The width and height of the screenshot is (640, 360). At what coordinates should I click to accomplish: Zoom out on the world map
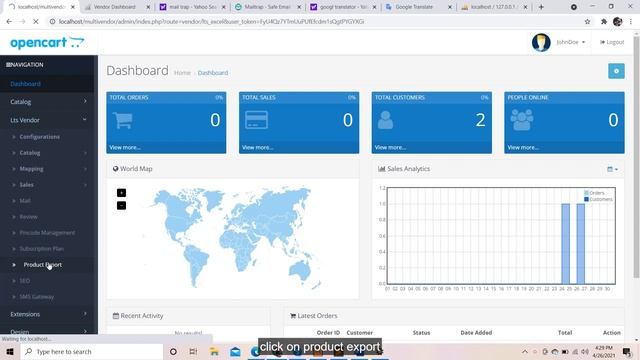[121, 205]
